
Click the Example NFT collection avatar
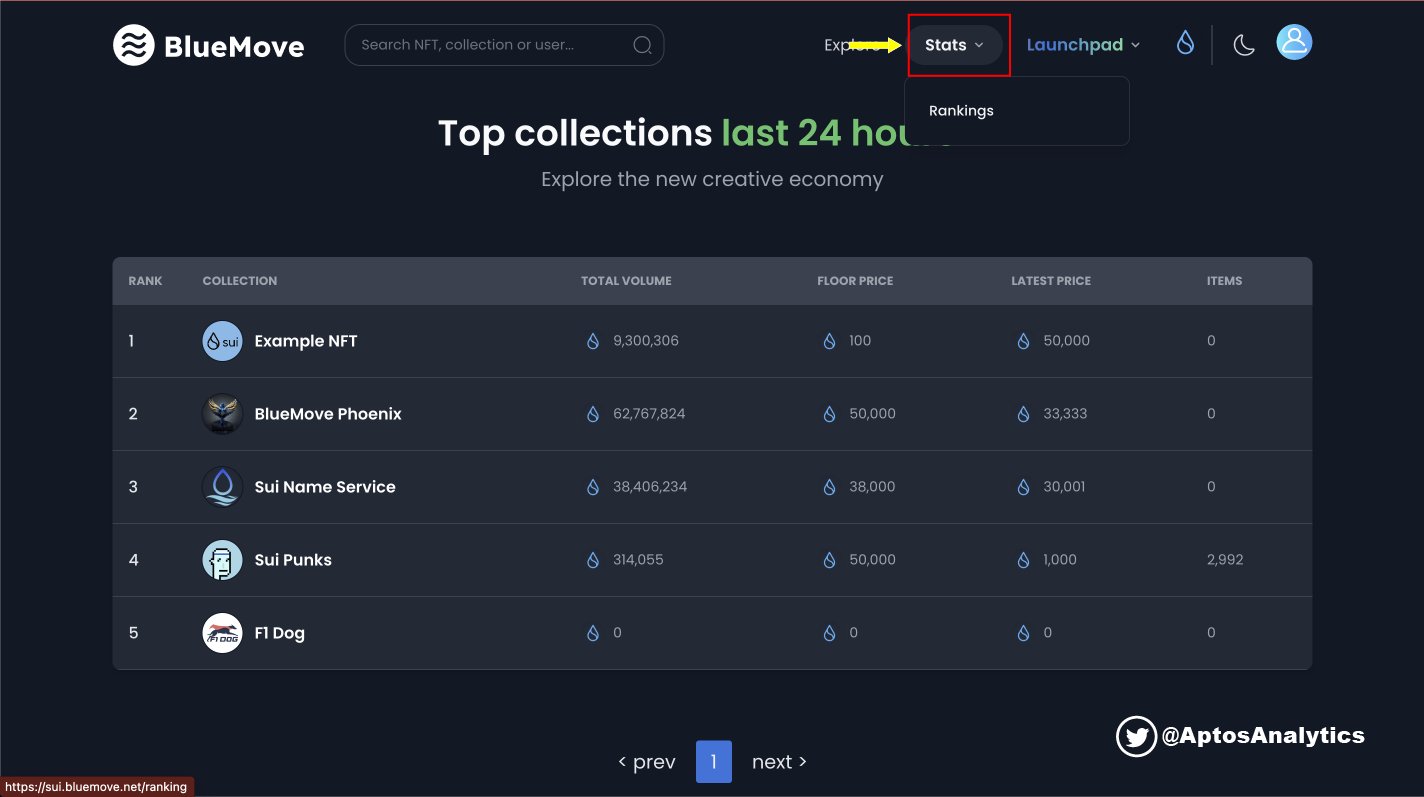pyautogui.click(x=222, y=340)
